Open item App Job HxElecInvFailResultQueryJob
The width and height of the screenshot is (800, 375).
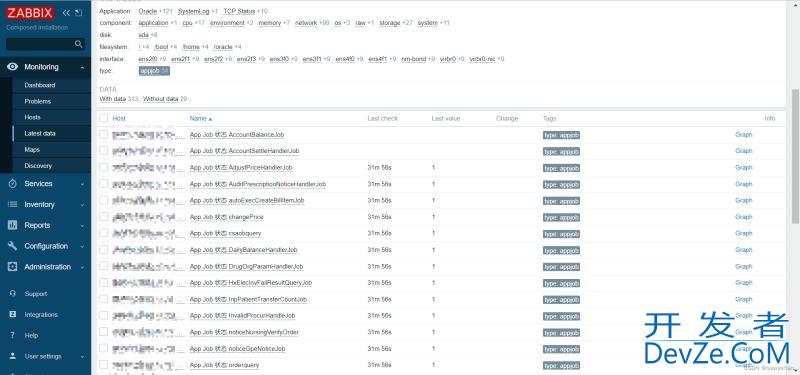pyautogui.click(x=251, y=283)
